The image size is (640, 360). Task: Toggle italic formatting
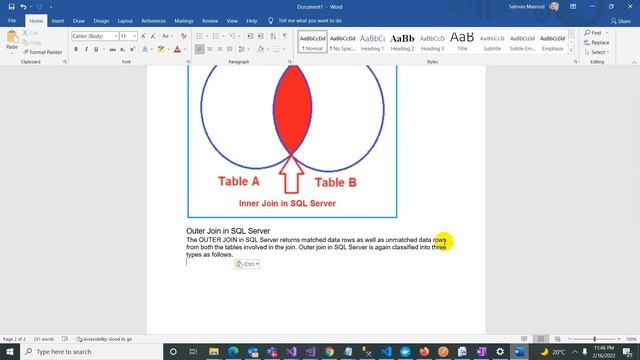(86, 49)
